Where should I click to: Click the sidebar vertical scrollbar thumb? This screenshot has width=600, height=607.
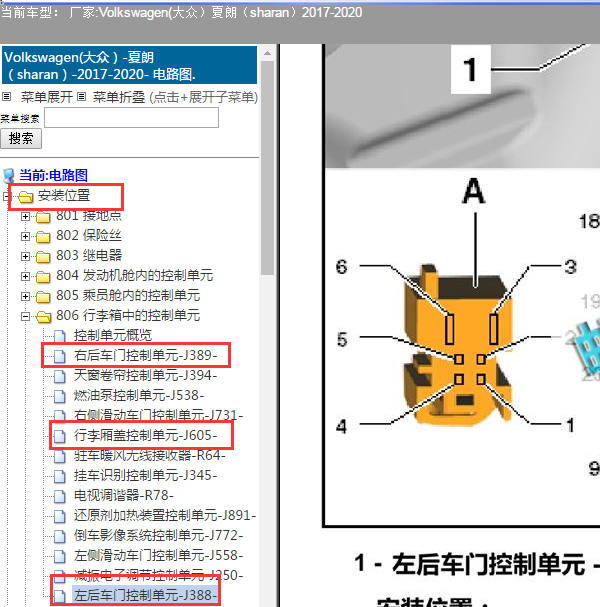point(267,167)
